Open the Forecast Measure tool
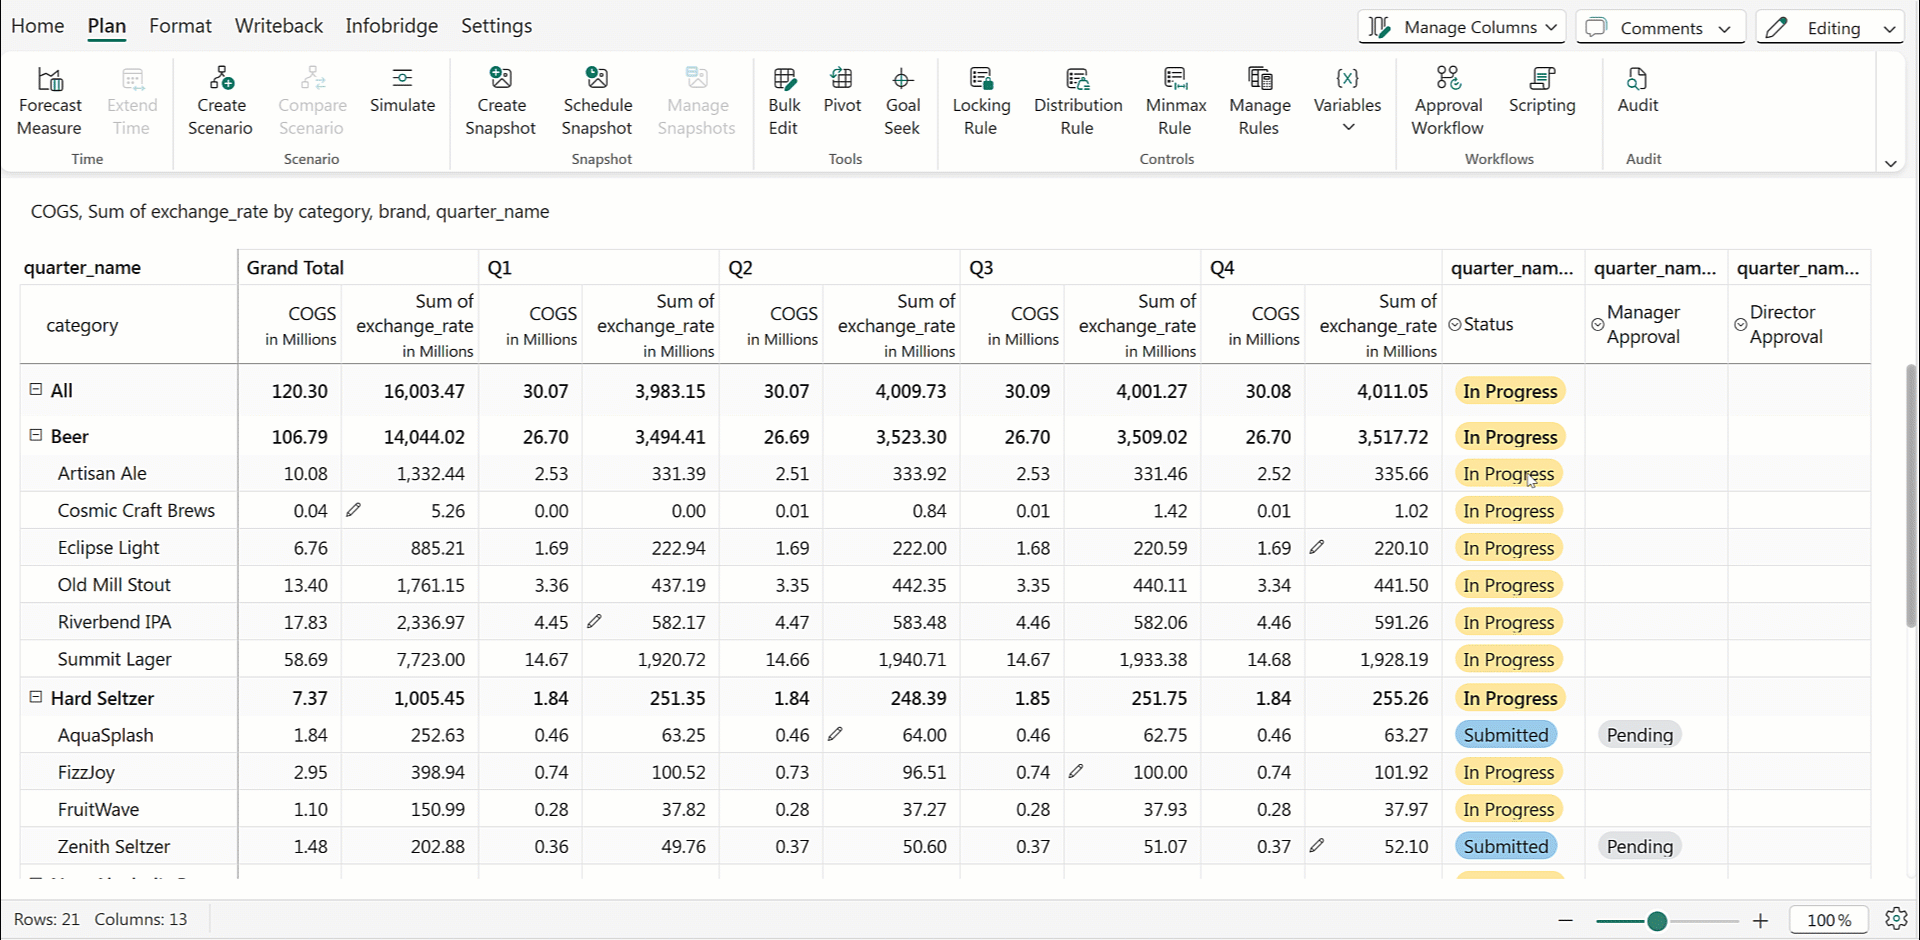The height and width of the screenshot is (940, 1920). point(50,102)
